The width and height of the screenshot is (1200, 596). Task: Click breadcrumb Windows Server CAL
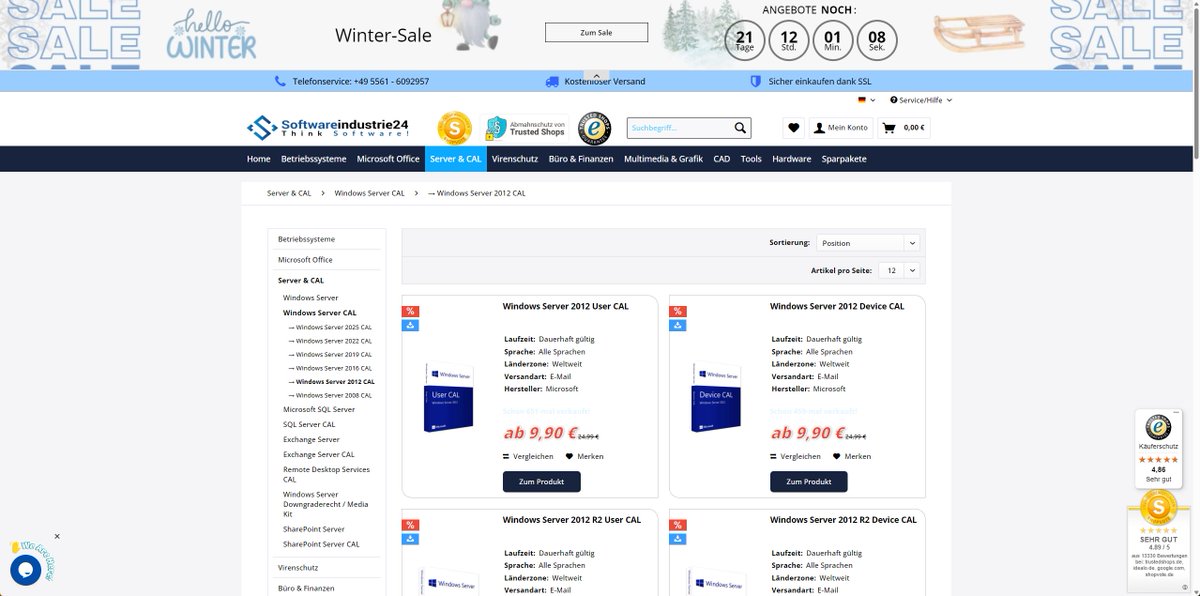[x=369, y=193]
